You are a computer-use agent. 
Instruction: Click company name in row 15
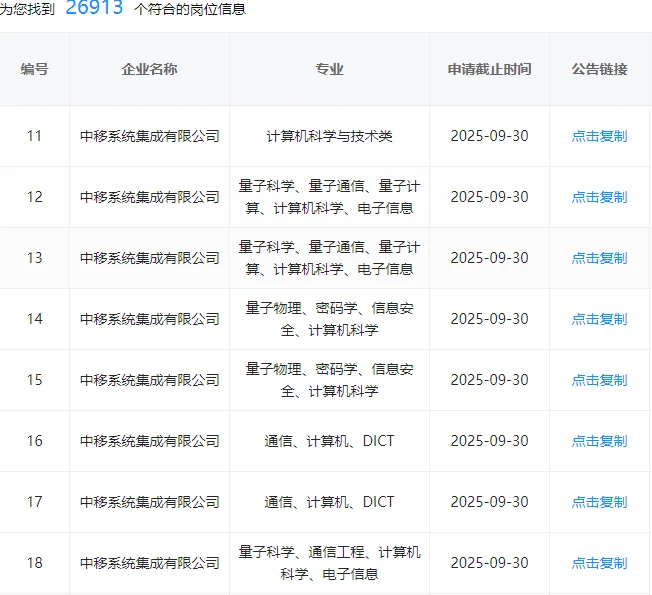pos(150,380)
